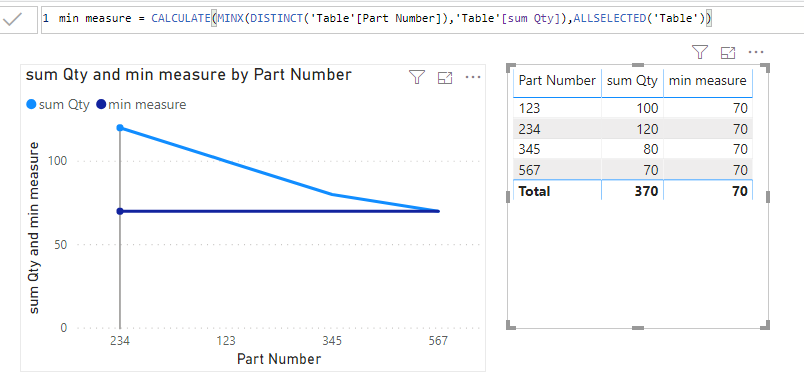Open the table visual's filter icon
The image size is (804, 388).
(700, 52)
